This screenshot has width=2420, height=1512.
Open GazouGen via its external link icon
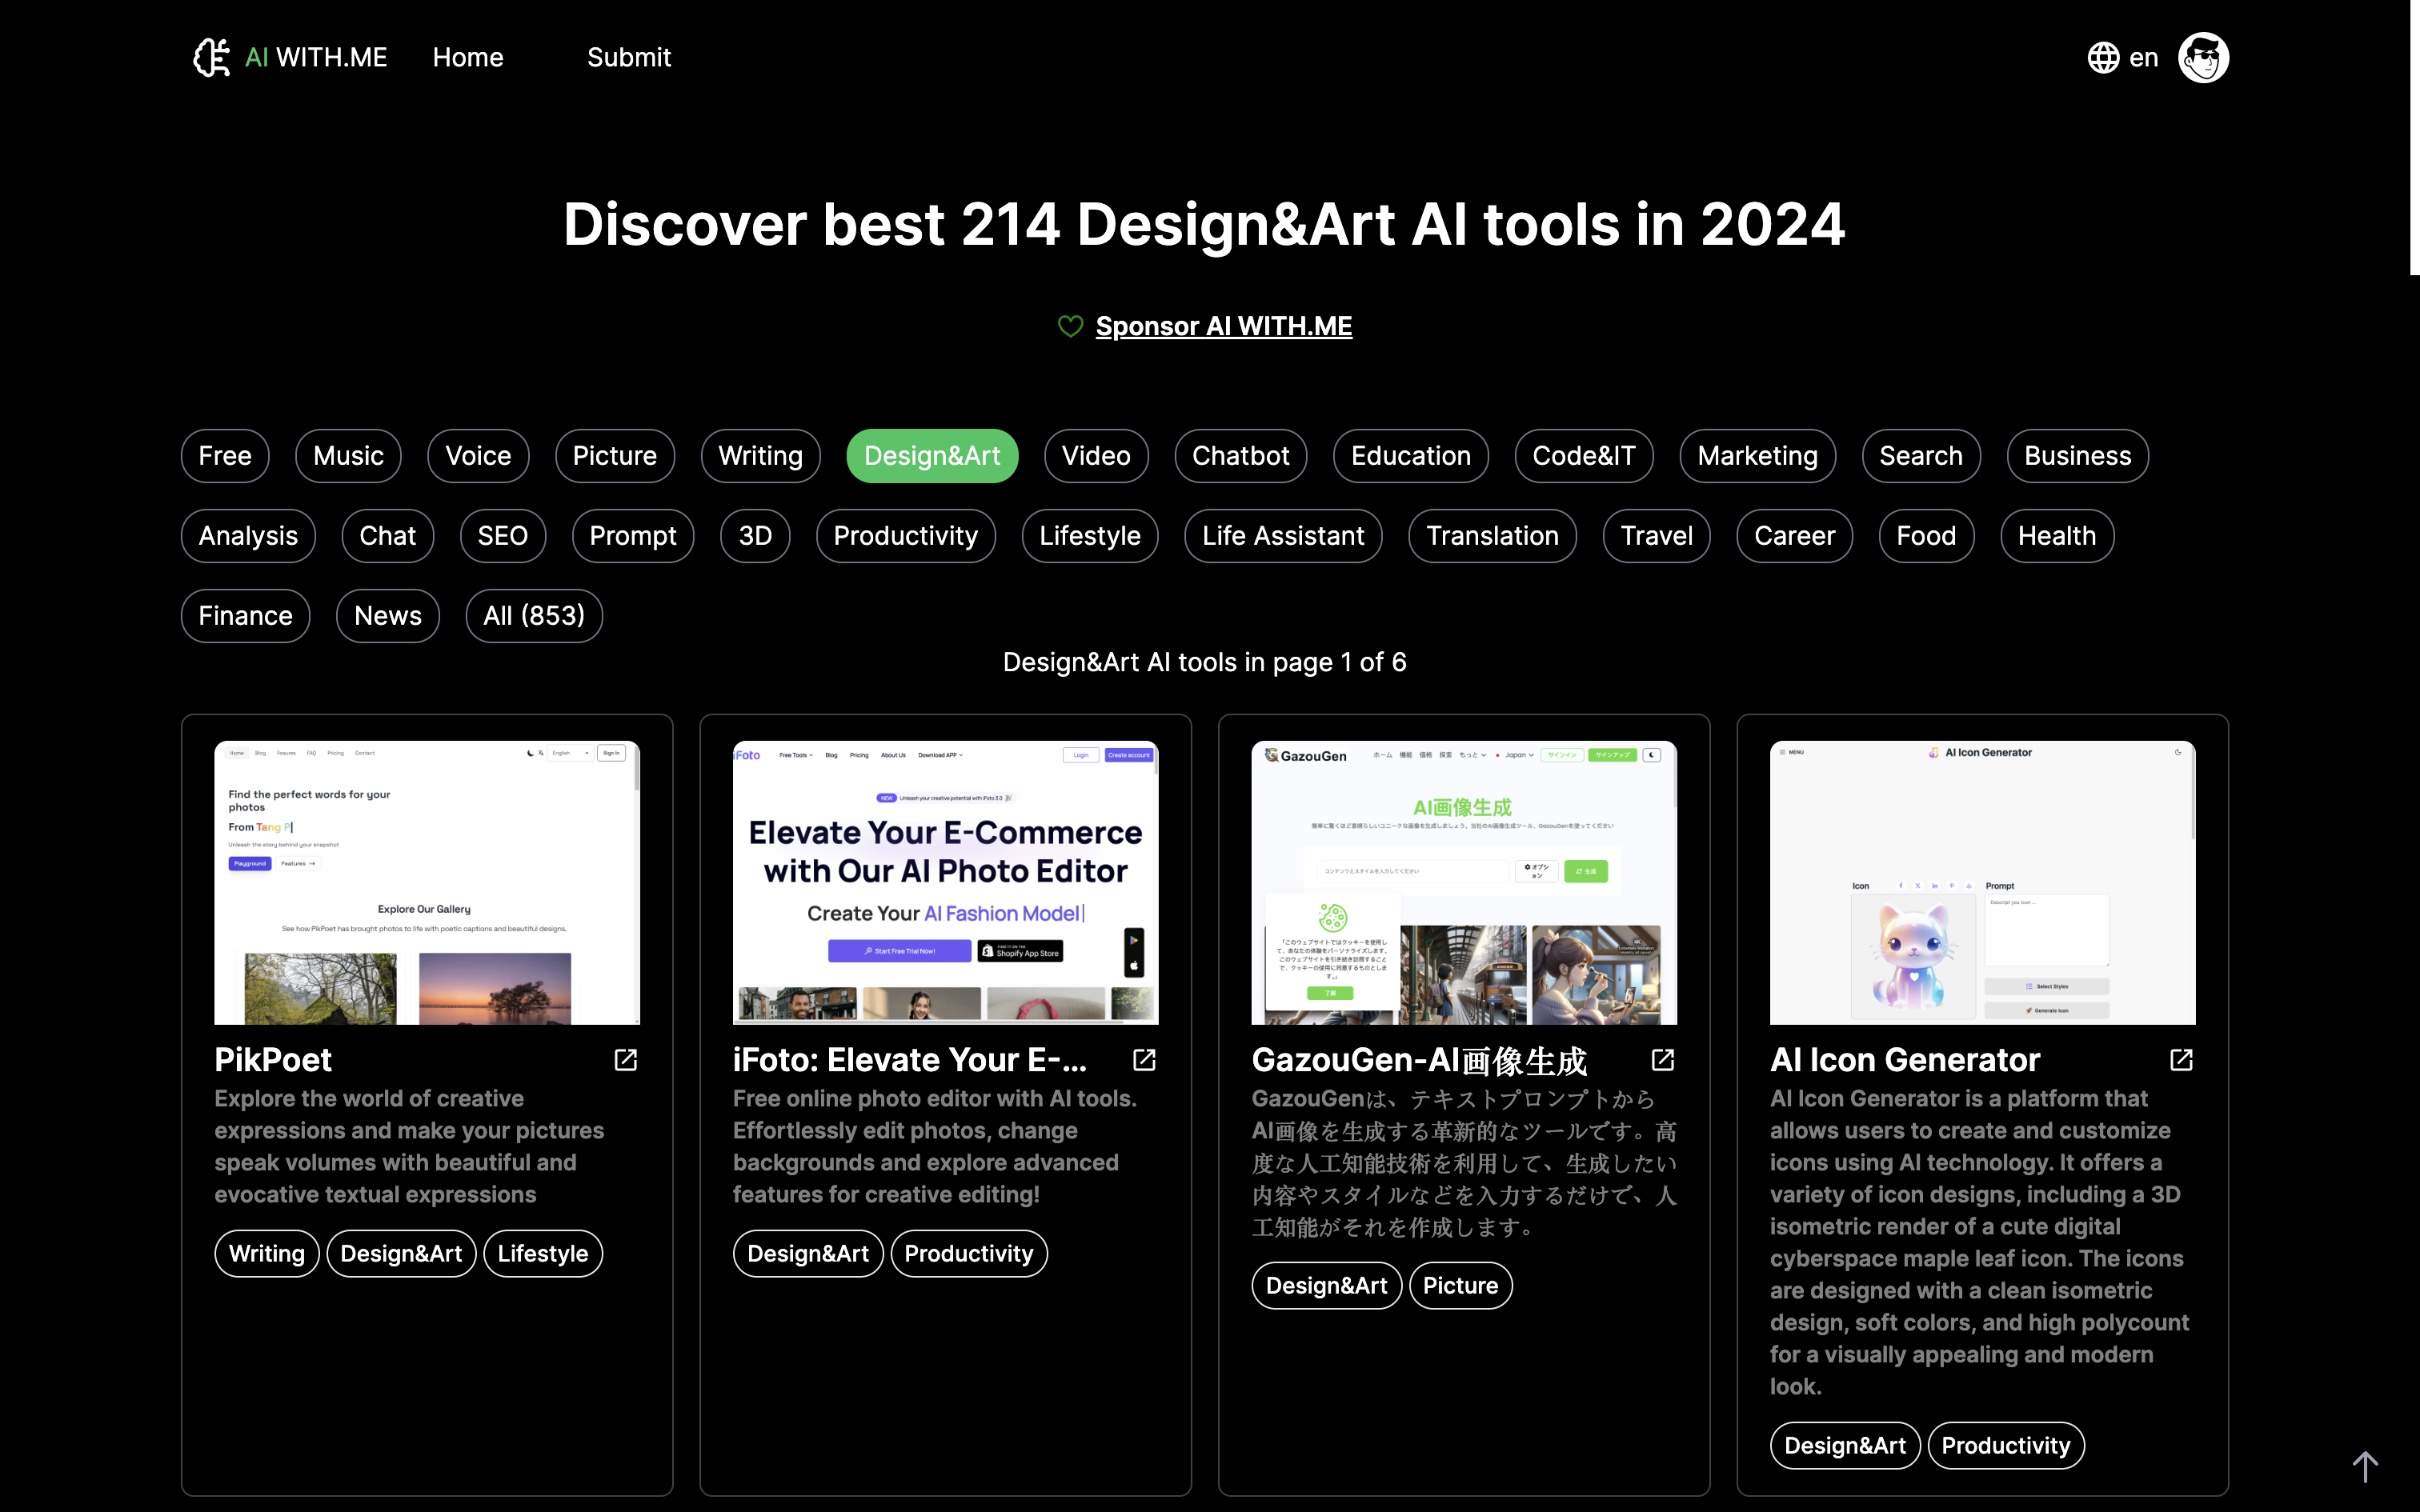(1662, 1060)
